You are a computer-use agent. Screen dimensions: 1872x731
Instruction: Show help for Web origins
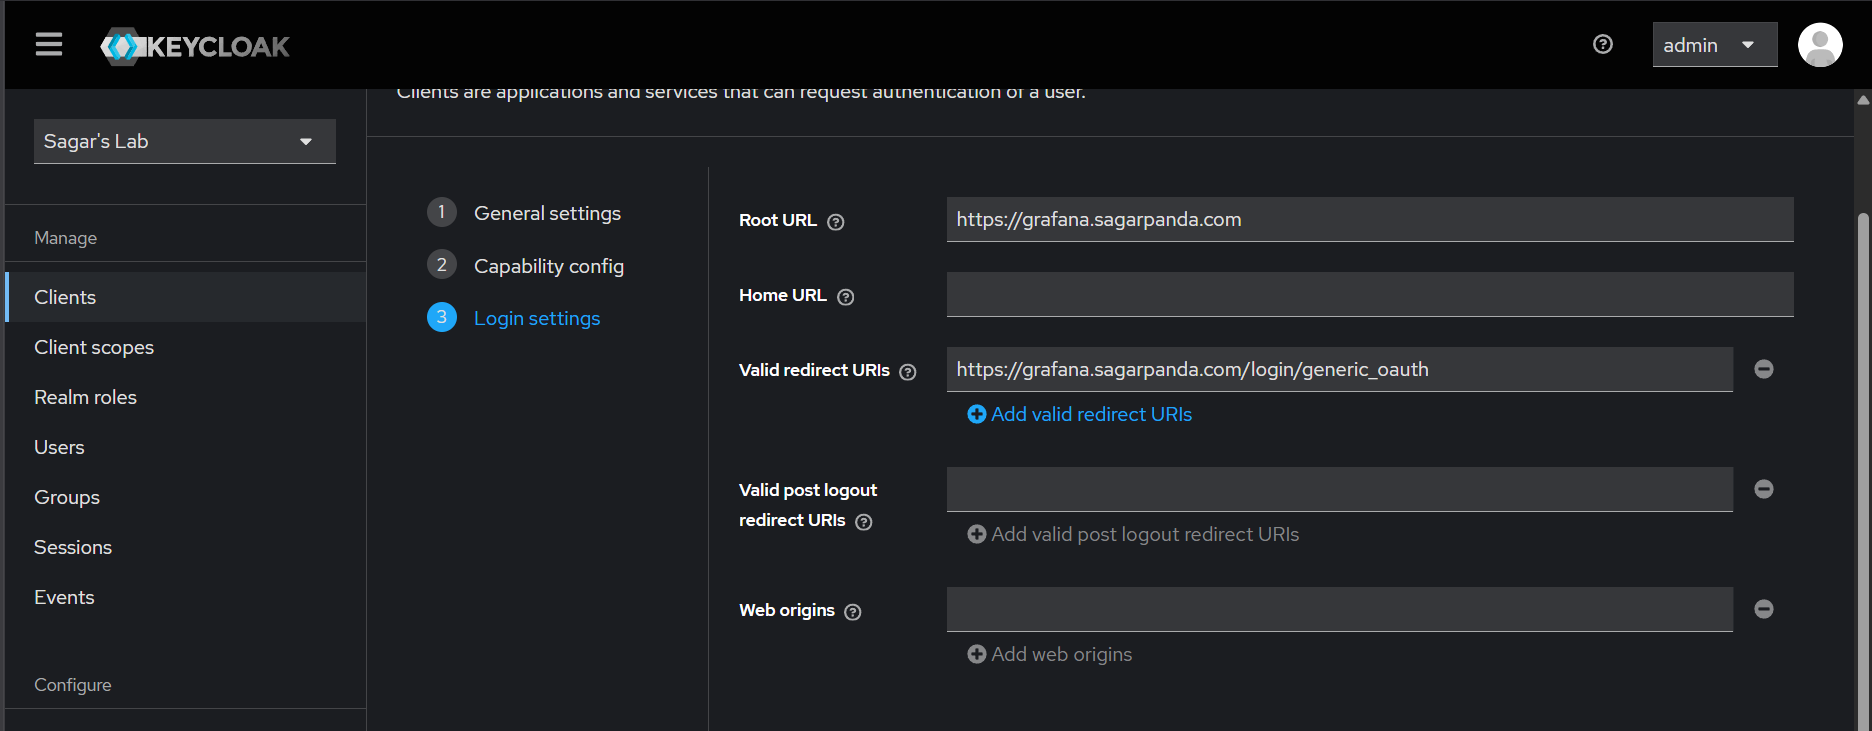click(853, 612)
